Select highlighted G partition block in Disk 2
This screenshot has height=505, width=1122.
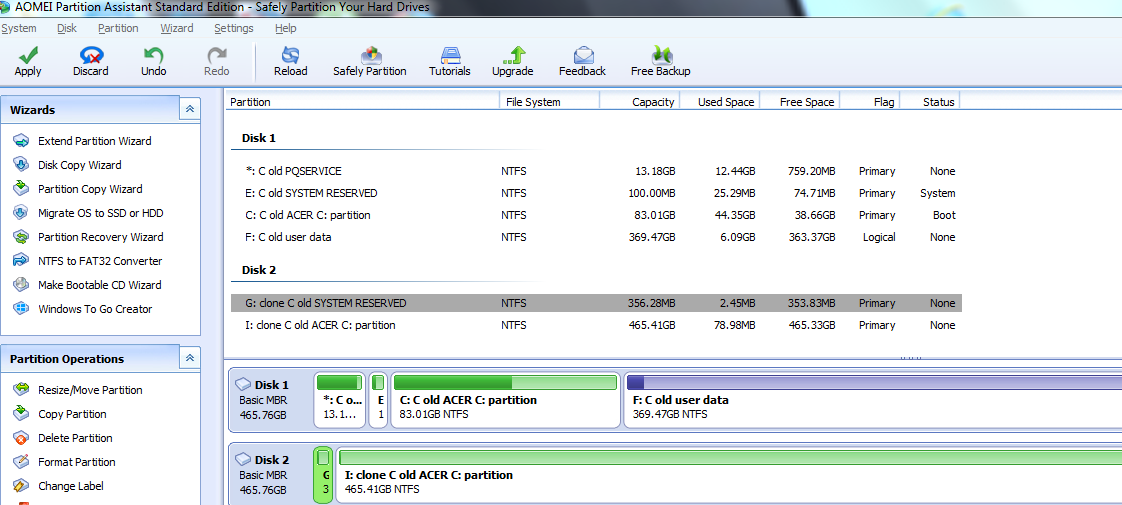[x=323, y=475]
